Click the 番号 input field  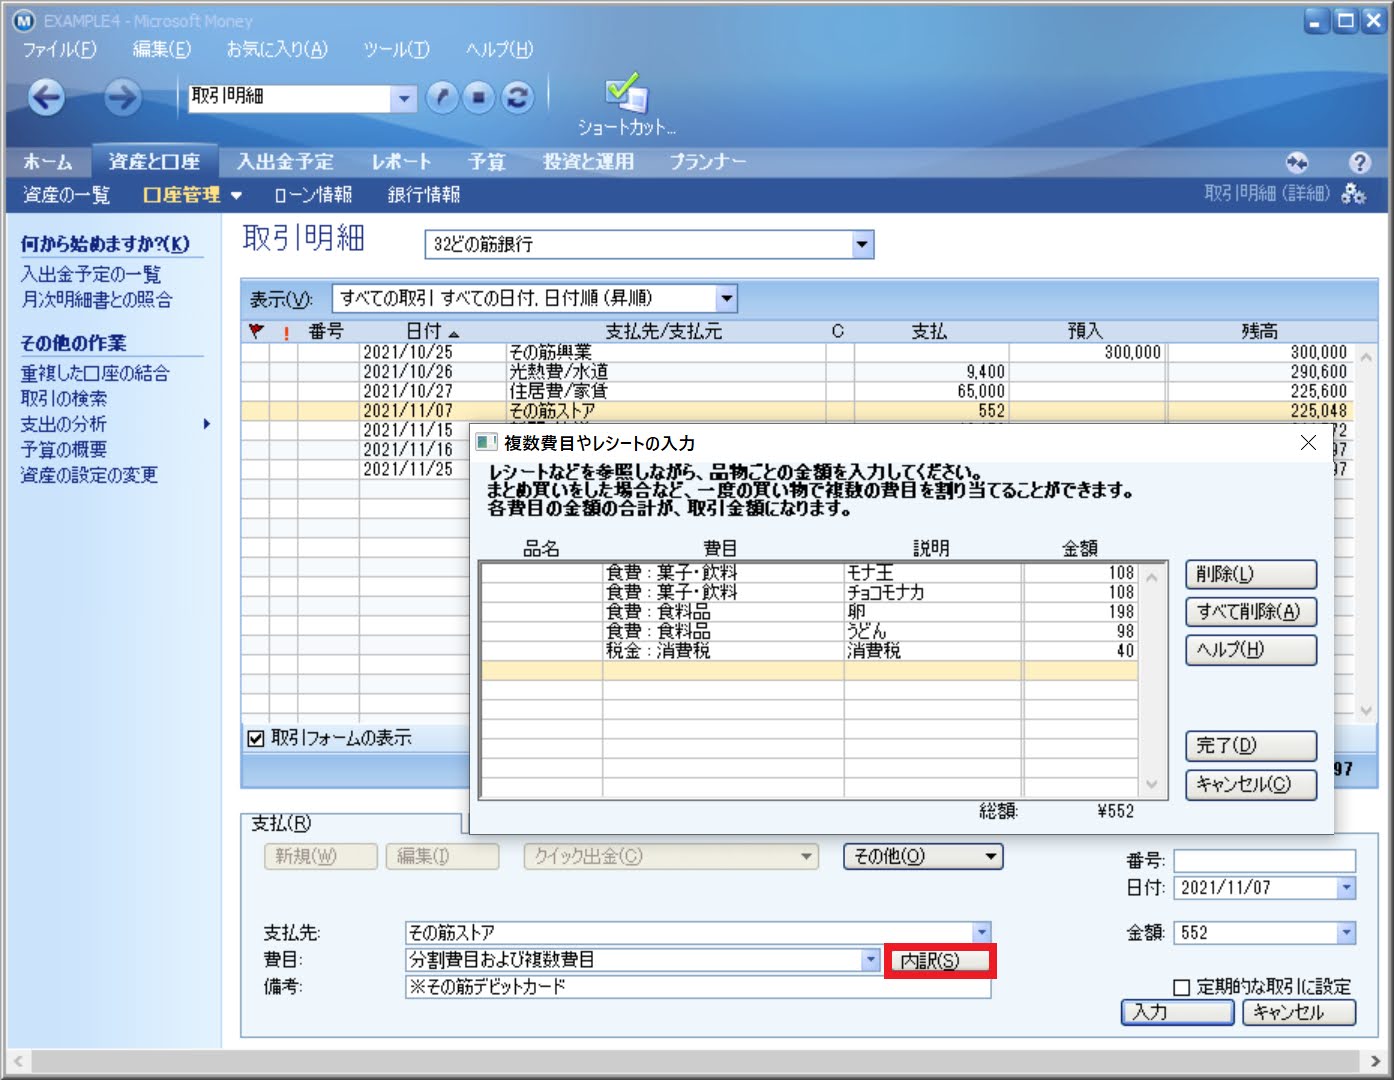click(x=1264, y=861)
